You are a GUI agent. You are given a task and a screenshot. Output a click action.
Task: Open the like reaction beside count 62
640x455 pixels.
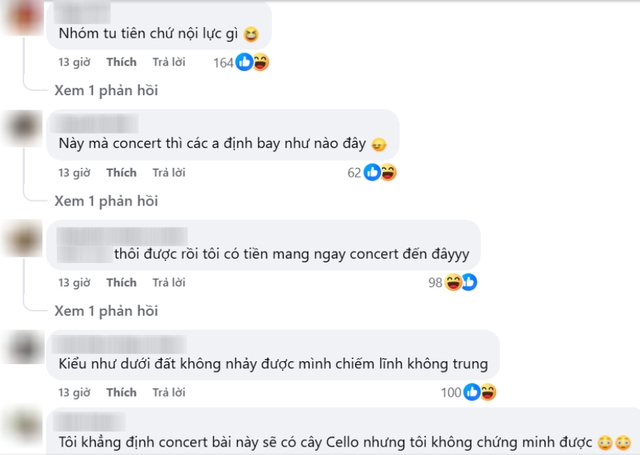372,172
